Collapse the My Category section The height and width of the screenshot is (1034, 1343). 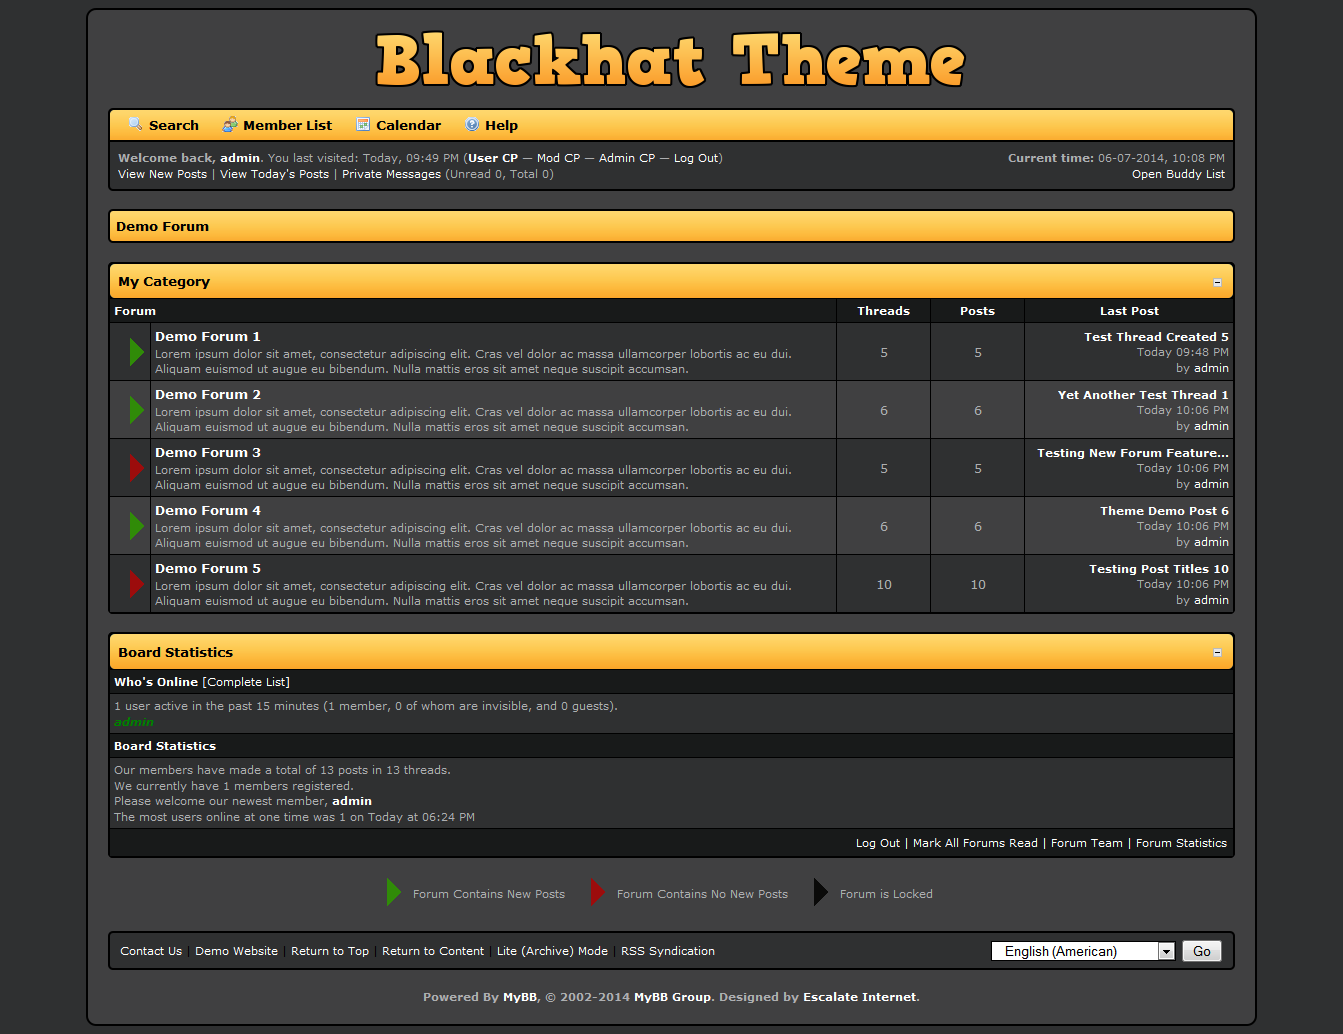click(1217, 283)
